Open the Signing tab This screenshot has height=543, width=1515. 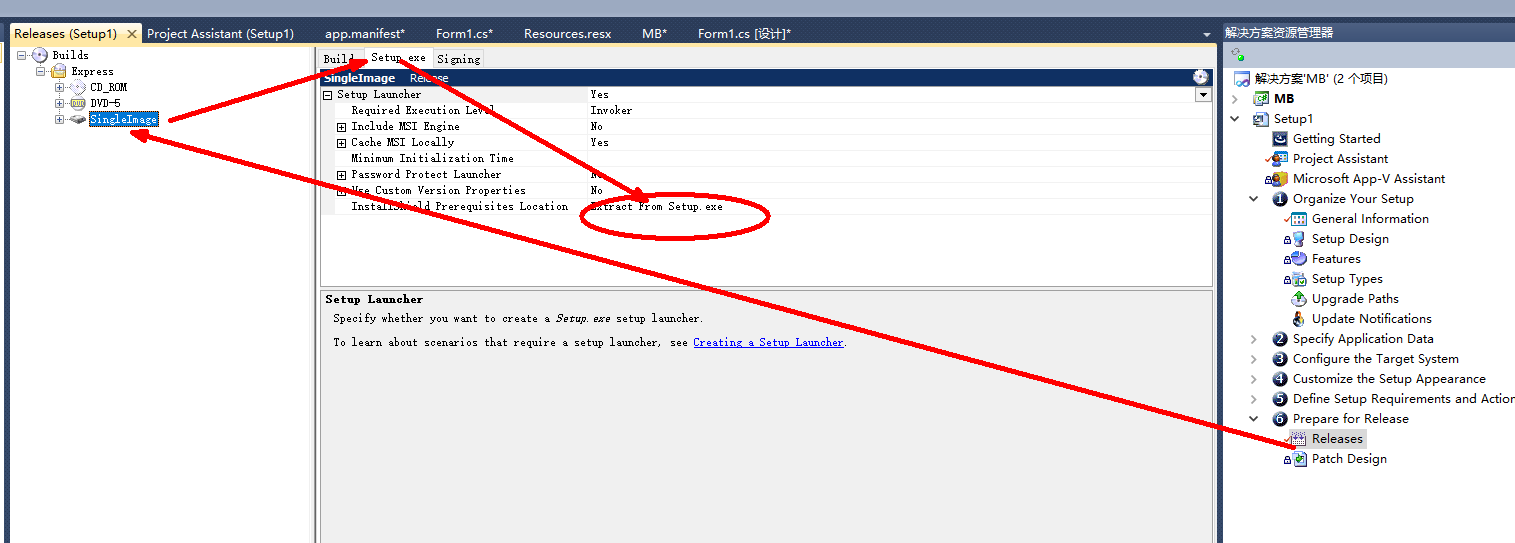[458, 59]
